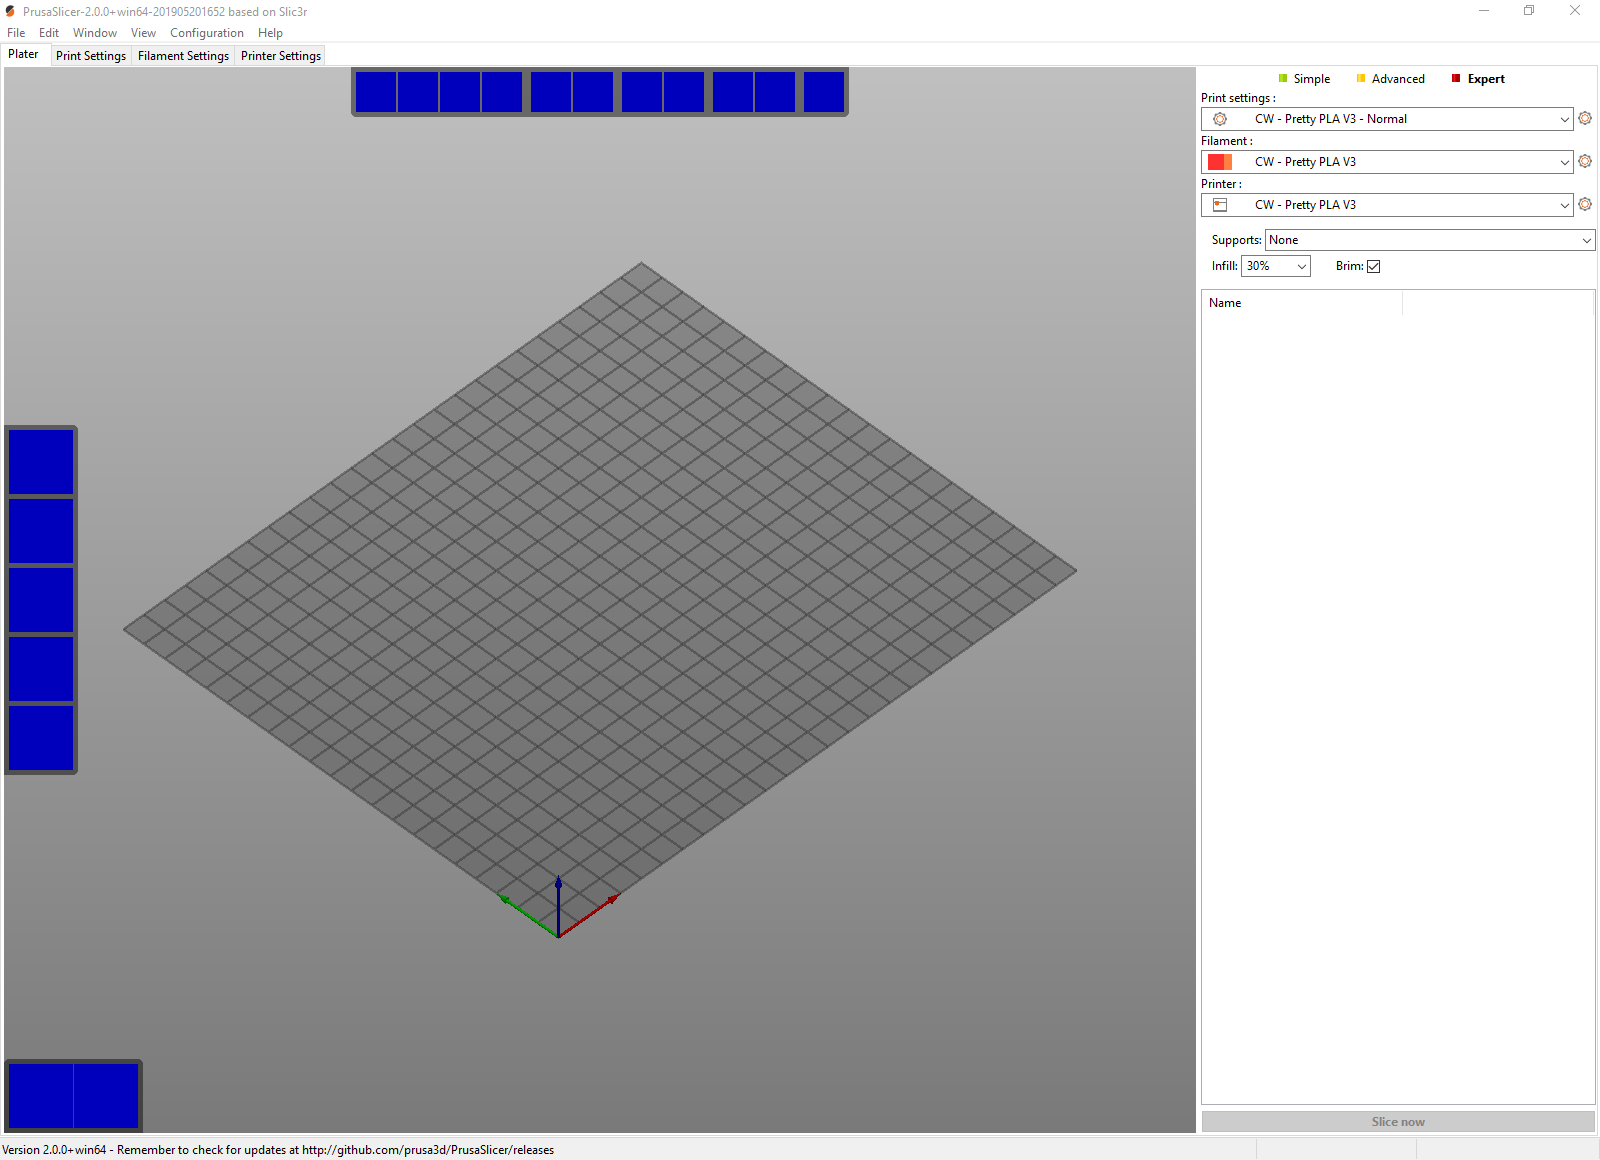Toggle the Brim checkbox
Viewport: 1600px width, 1160px height.
click(x=1374, y=266)
